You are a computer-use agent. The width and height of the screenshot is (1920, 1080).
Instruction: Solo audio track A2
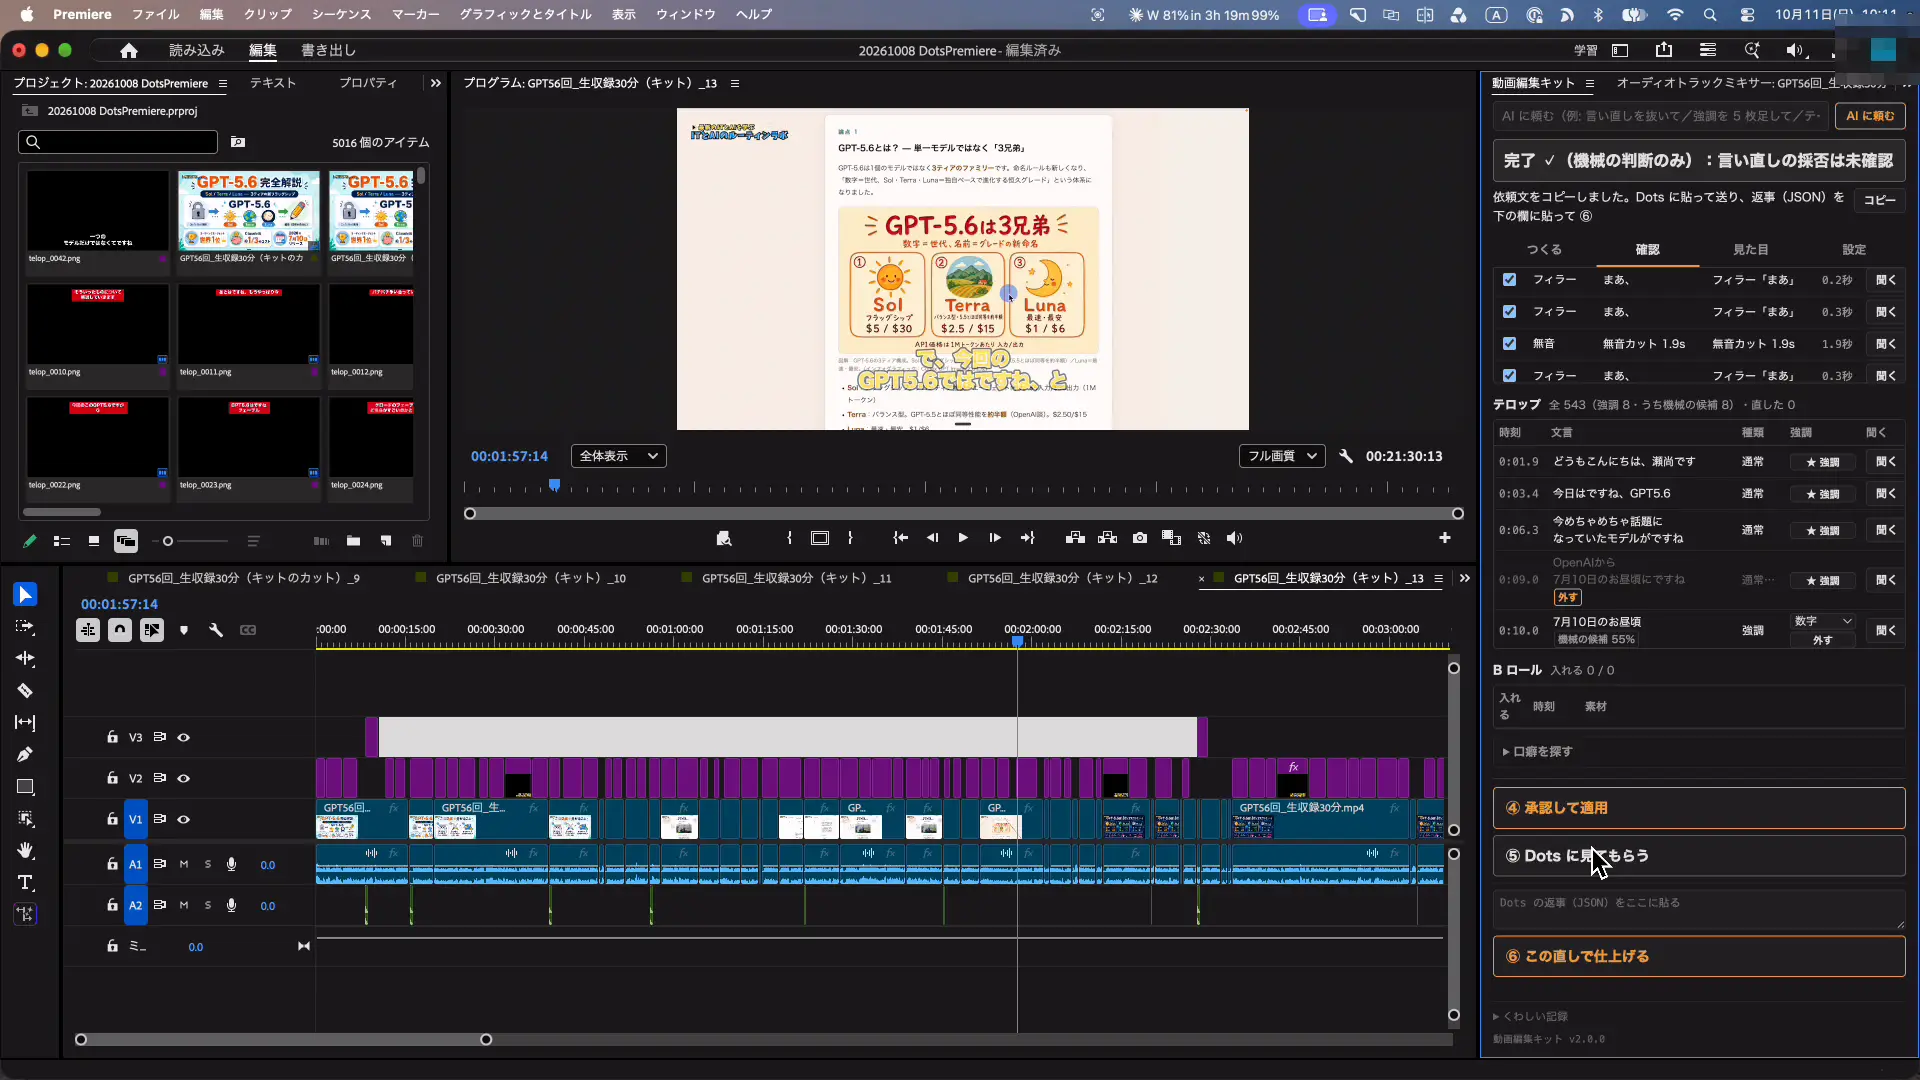tap(208, 906)
